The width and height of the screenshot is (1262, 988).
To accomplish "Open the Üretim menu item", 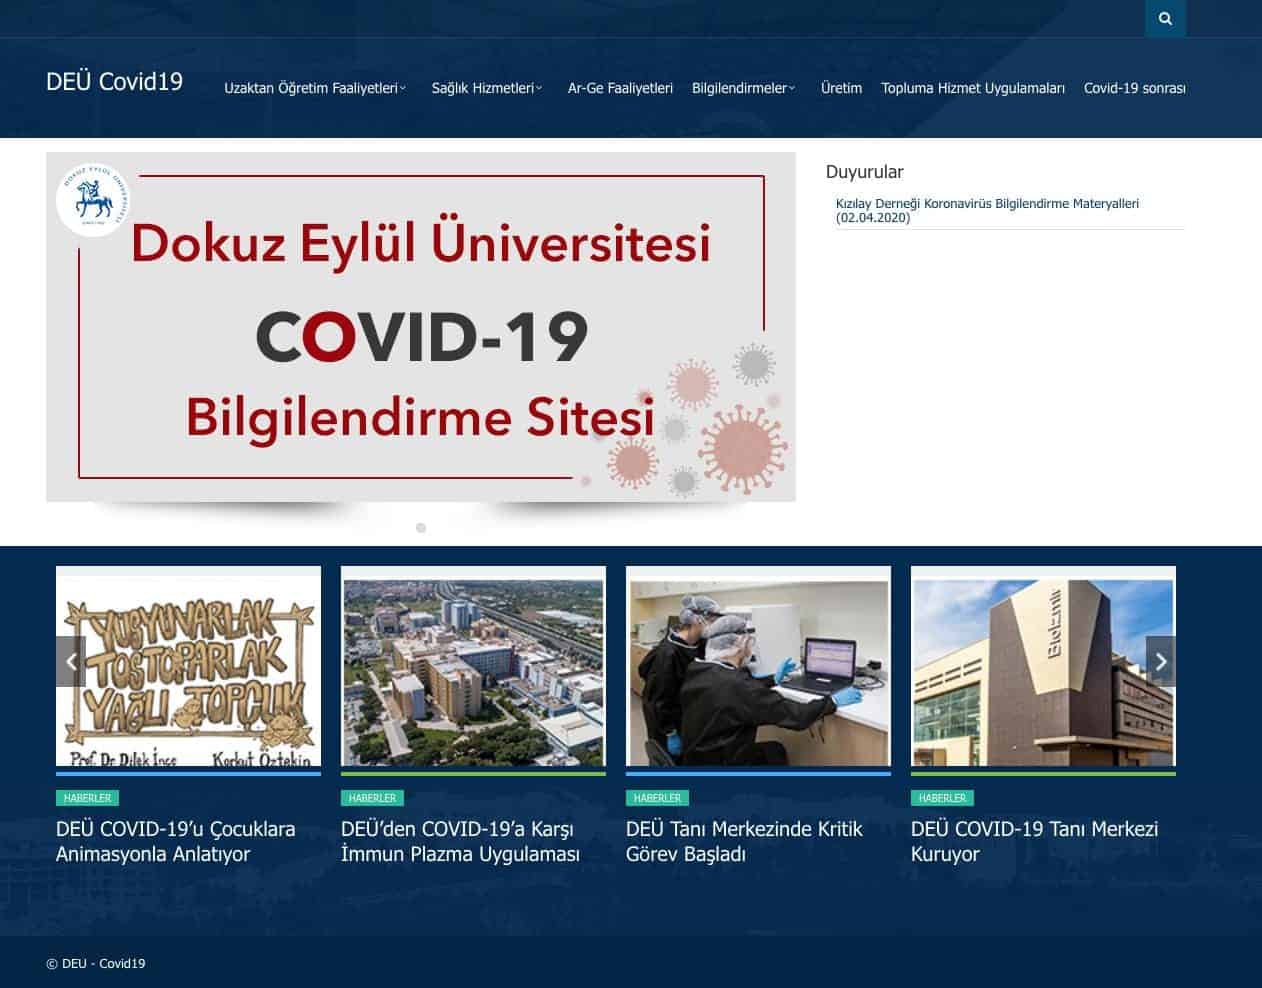I will point(841,88).
